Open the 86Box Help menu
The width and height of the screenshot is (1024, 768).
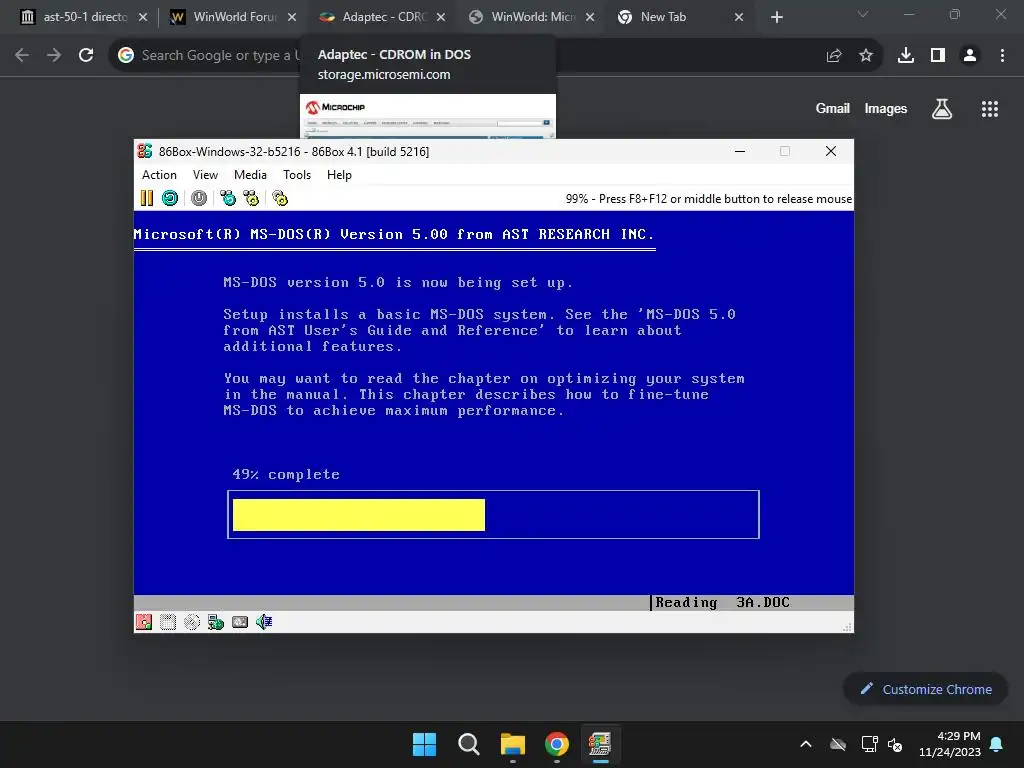point(339,175)
